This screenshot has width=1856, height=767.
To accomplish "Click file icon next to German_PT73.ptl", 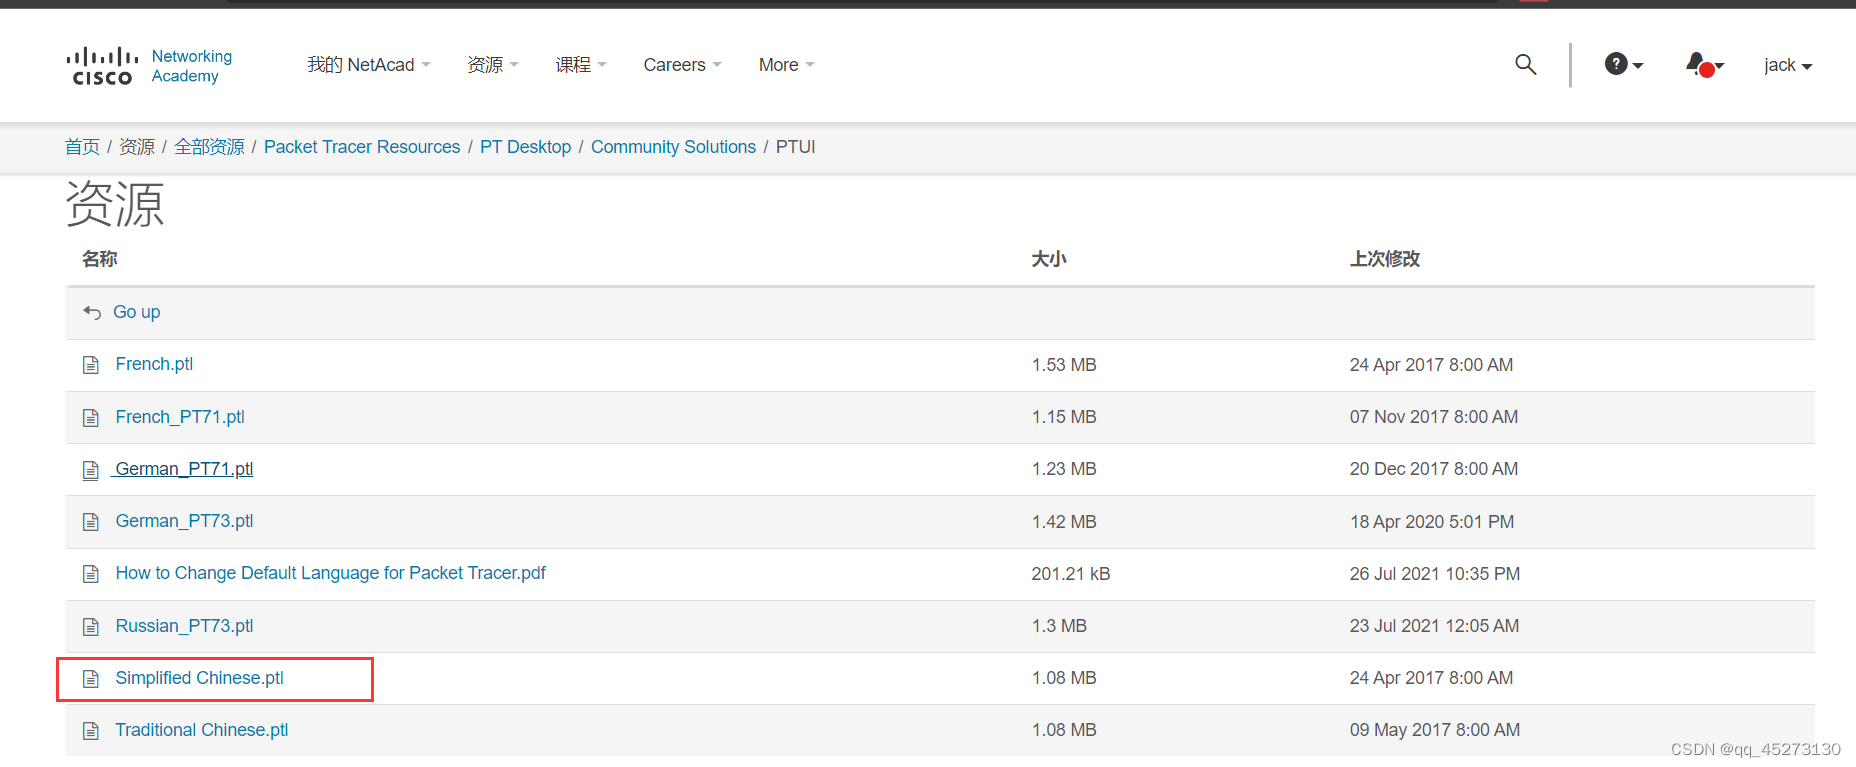I will click(x=91, y=522).
